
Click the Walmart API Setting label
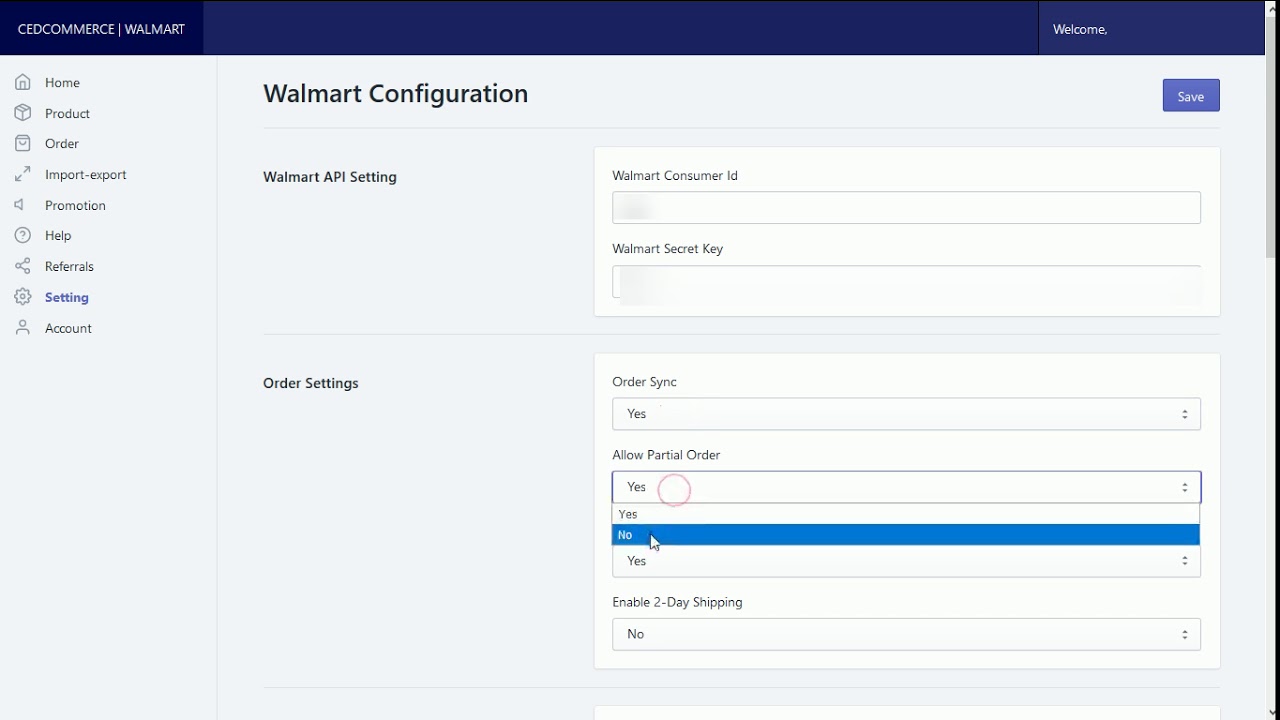coord(330,177)
